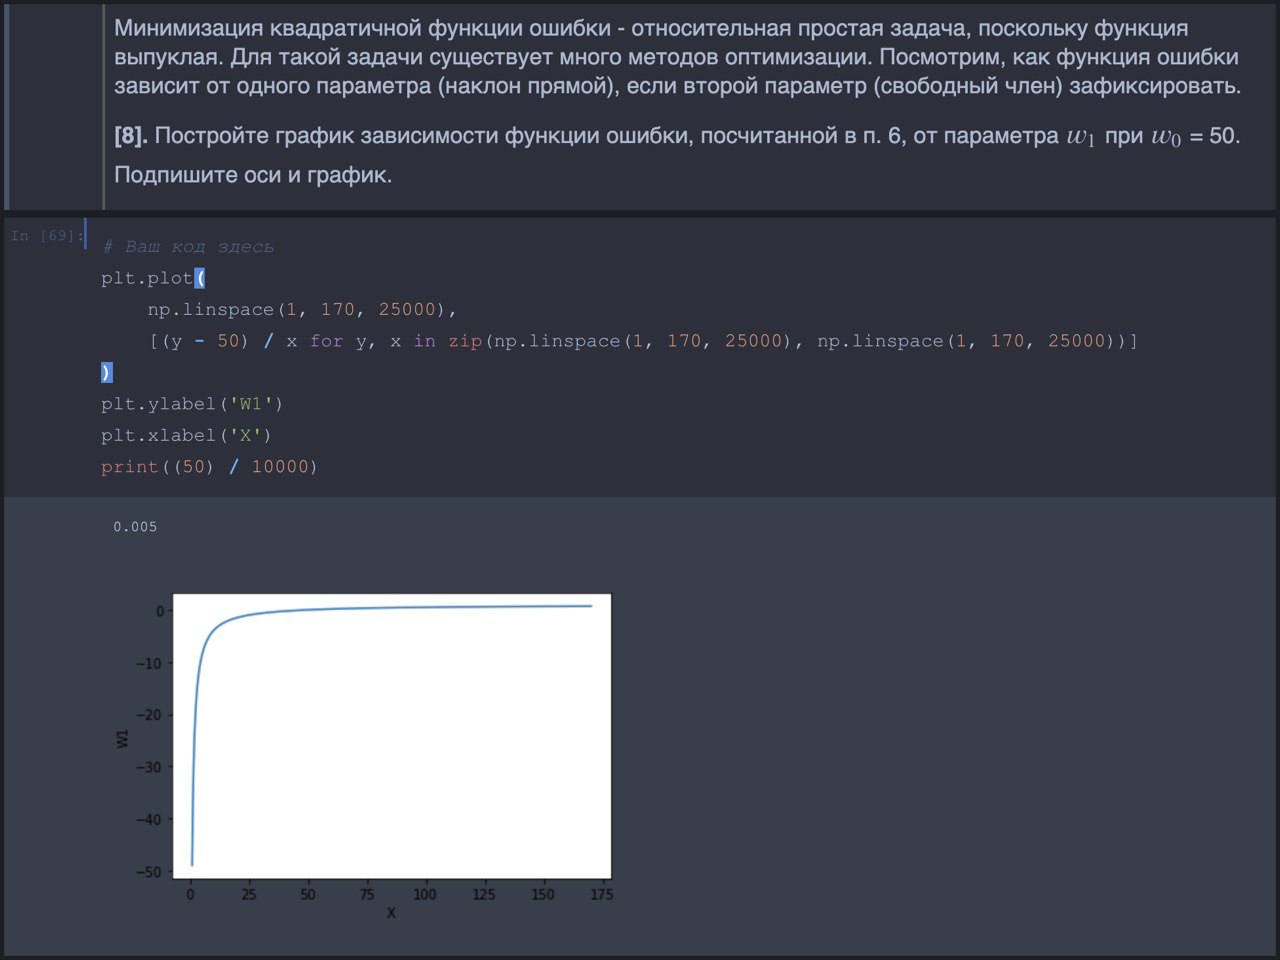Click the -50 tick label on the plot
Image resolution: width=1280 pixels, height=960 pixels.
click(x=149, y=872)
